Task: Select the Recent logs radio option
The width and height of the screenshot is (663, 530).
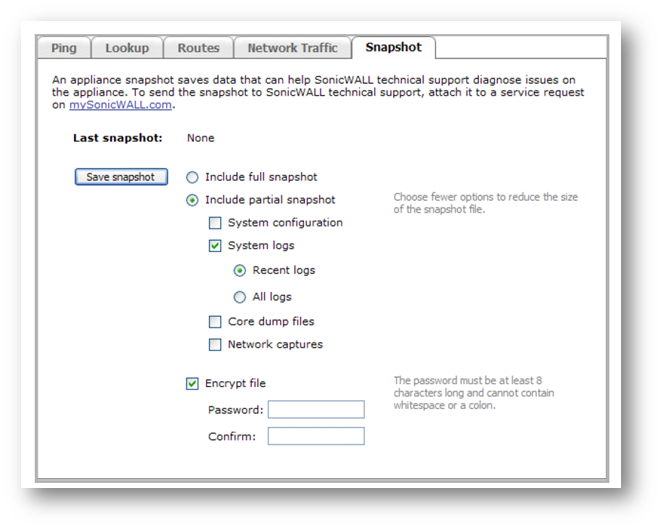Action: (x=239, y=271)
